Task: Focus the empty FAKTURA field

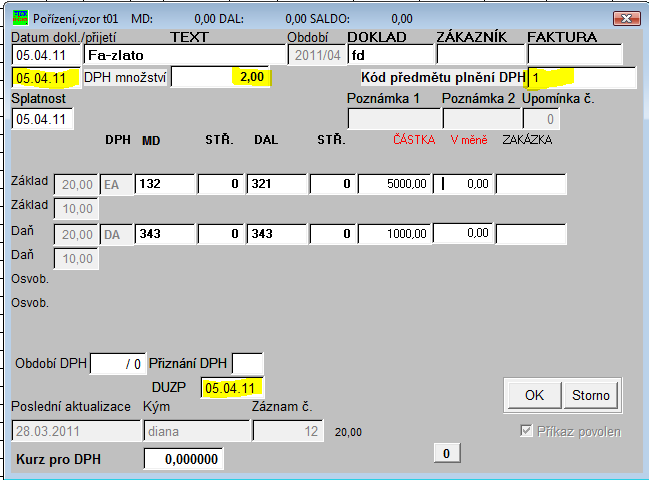Action: 575,55
